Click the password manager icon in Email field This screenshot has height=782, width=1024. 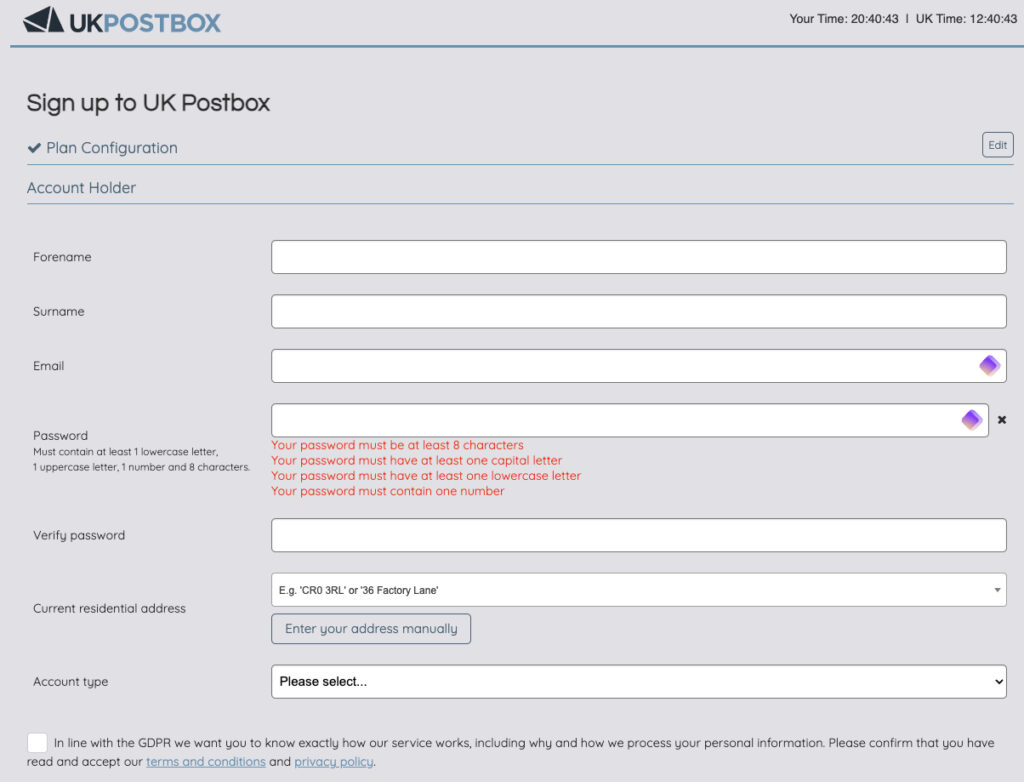(x=989, y=366)
